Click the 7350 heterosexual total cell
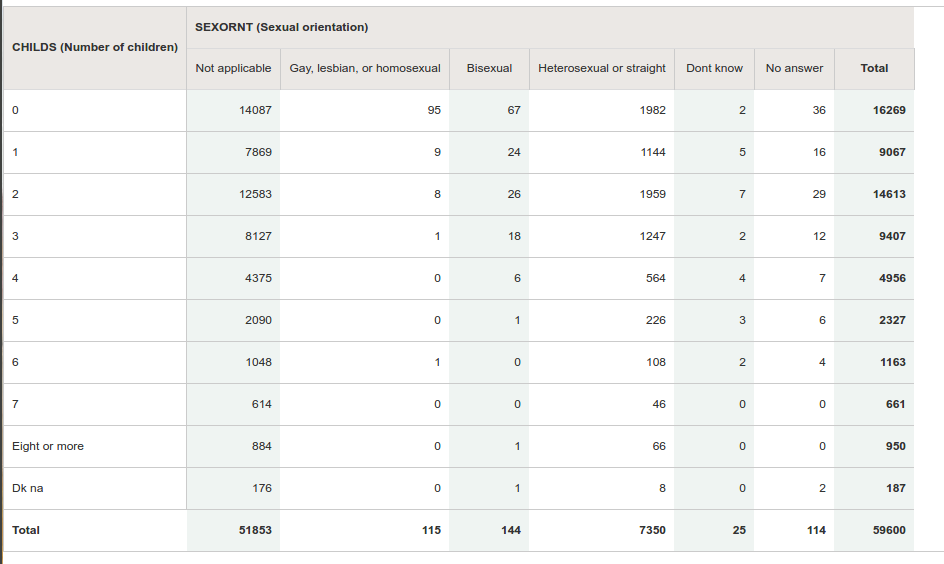 (653, 530)
